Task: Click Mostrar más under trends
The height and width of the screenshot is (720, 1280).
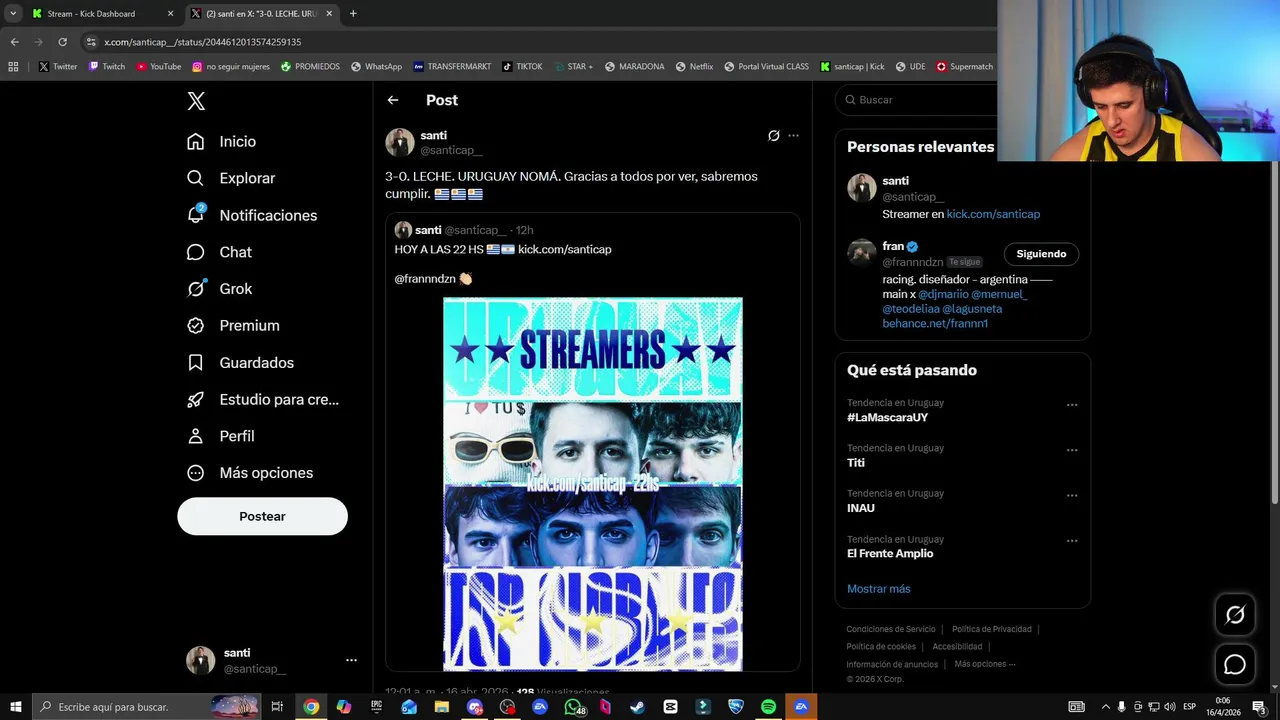Action: (879, 589)
